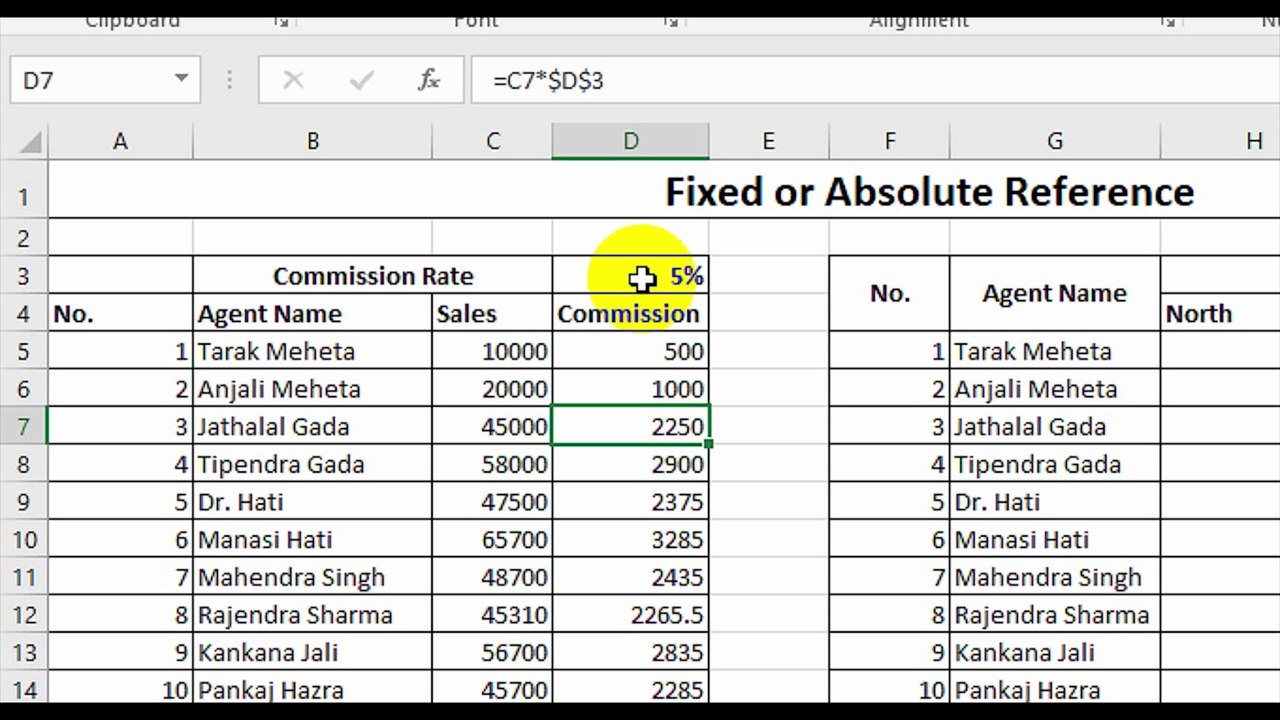1280x720 pixels.
Task: Select column A header
Action: [x=120, y=142]
